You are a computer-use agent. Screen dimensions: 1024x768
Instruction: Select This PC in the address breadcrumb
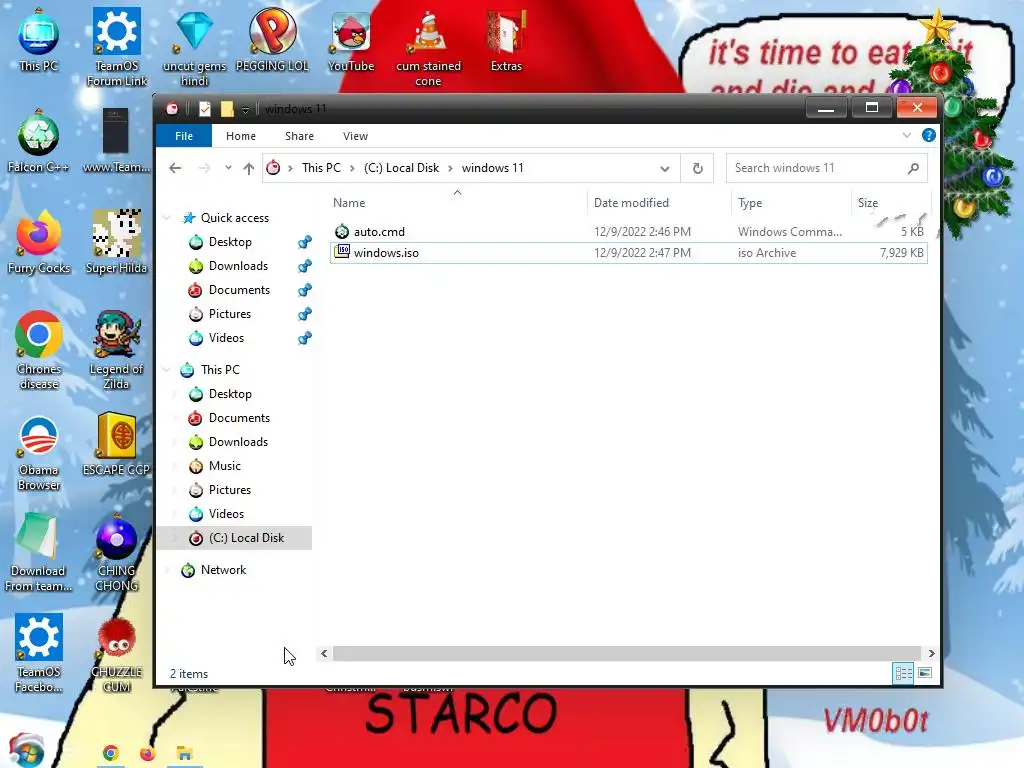pyautogui.click(x=321, y=168)
